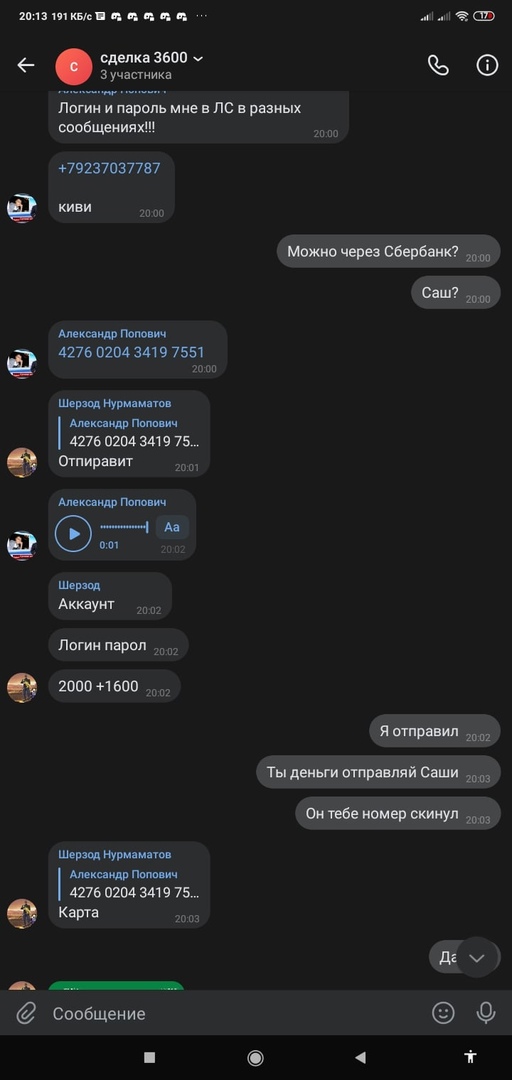Tap Шерзод avatar beside 2000 +1600

click(22, 687)
